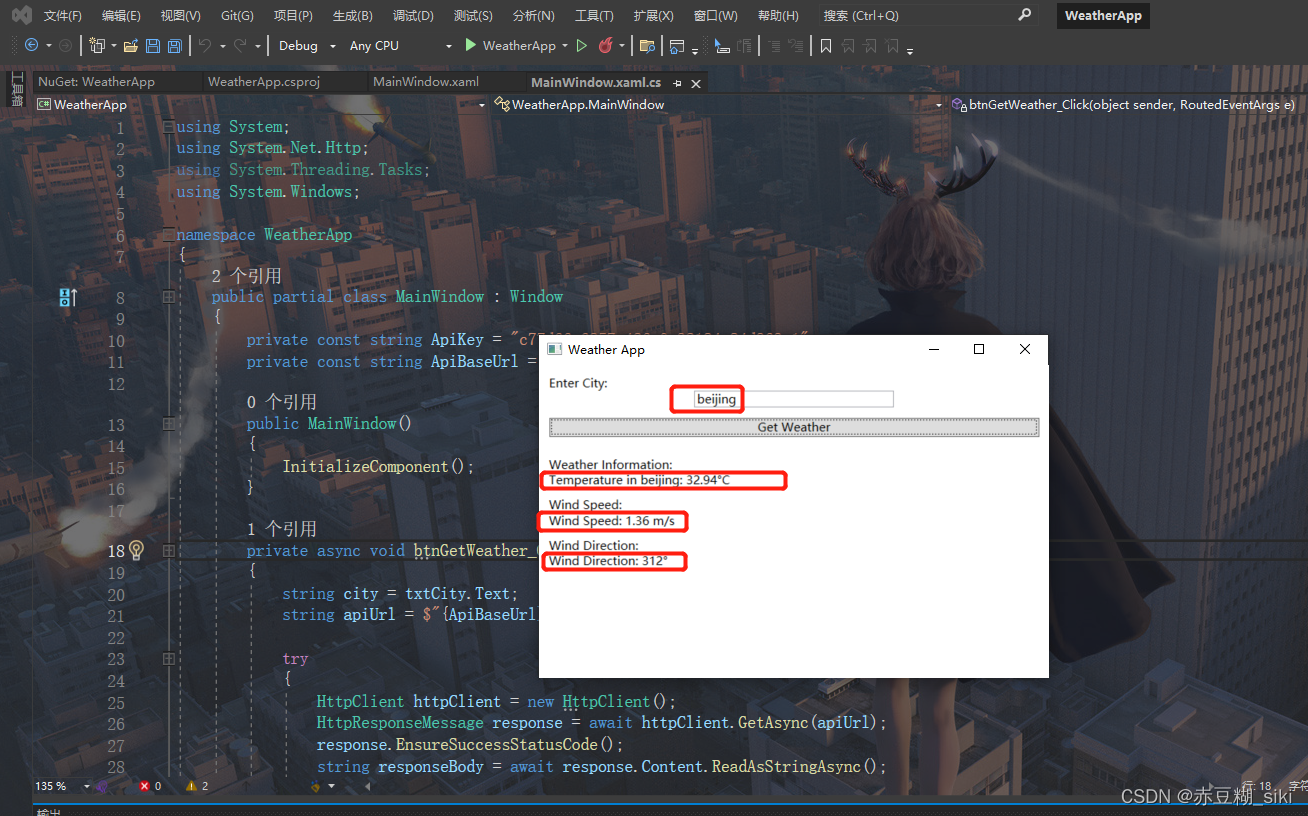Open Quick Actions lightbulb on line 18
Screen dimensions: 1308x816
pyautogui.click(x=137, y=550)
